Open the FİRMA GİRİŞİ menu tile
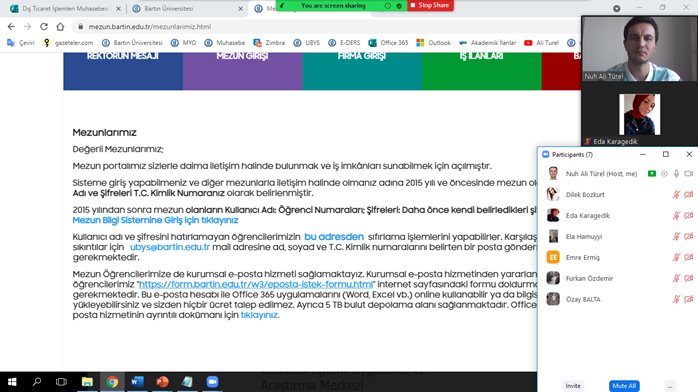This screenshot has width=698, height=392. pyautogui.click(x=362, y=71)
